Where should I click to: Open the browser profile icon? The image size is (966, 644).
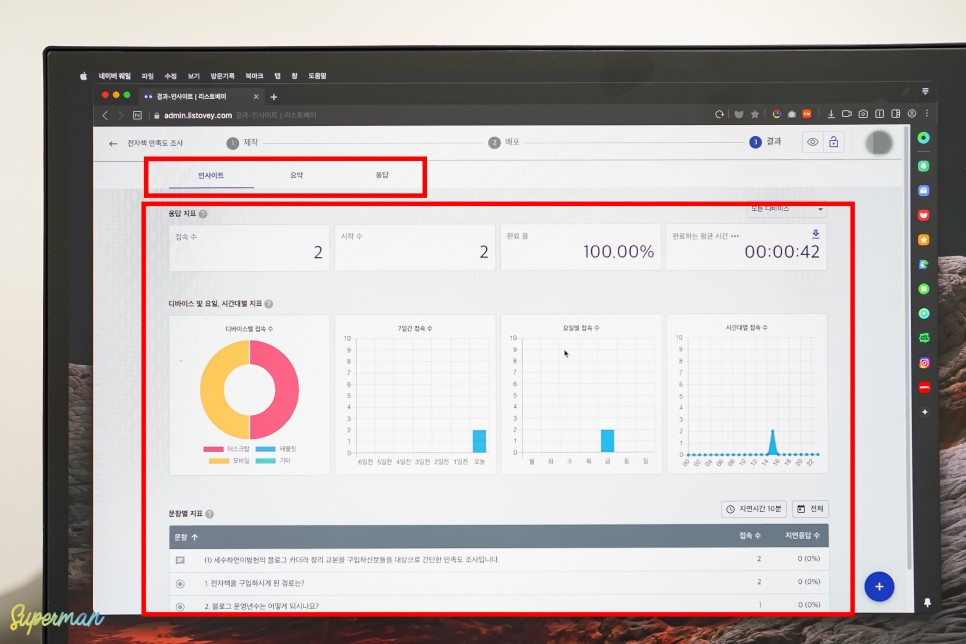coord(912,113)
